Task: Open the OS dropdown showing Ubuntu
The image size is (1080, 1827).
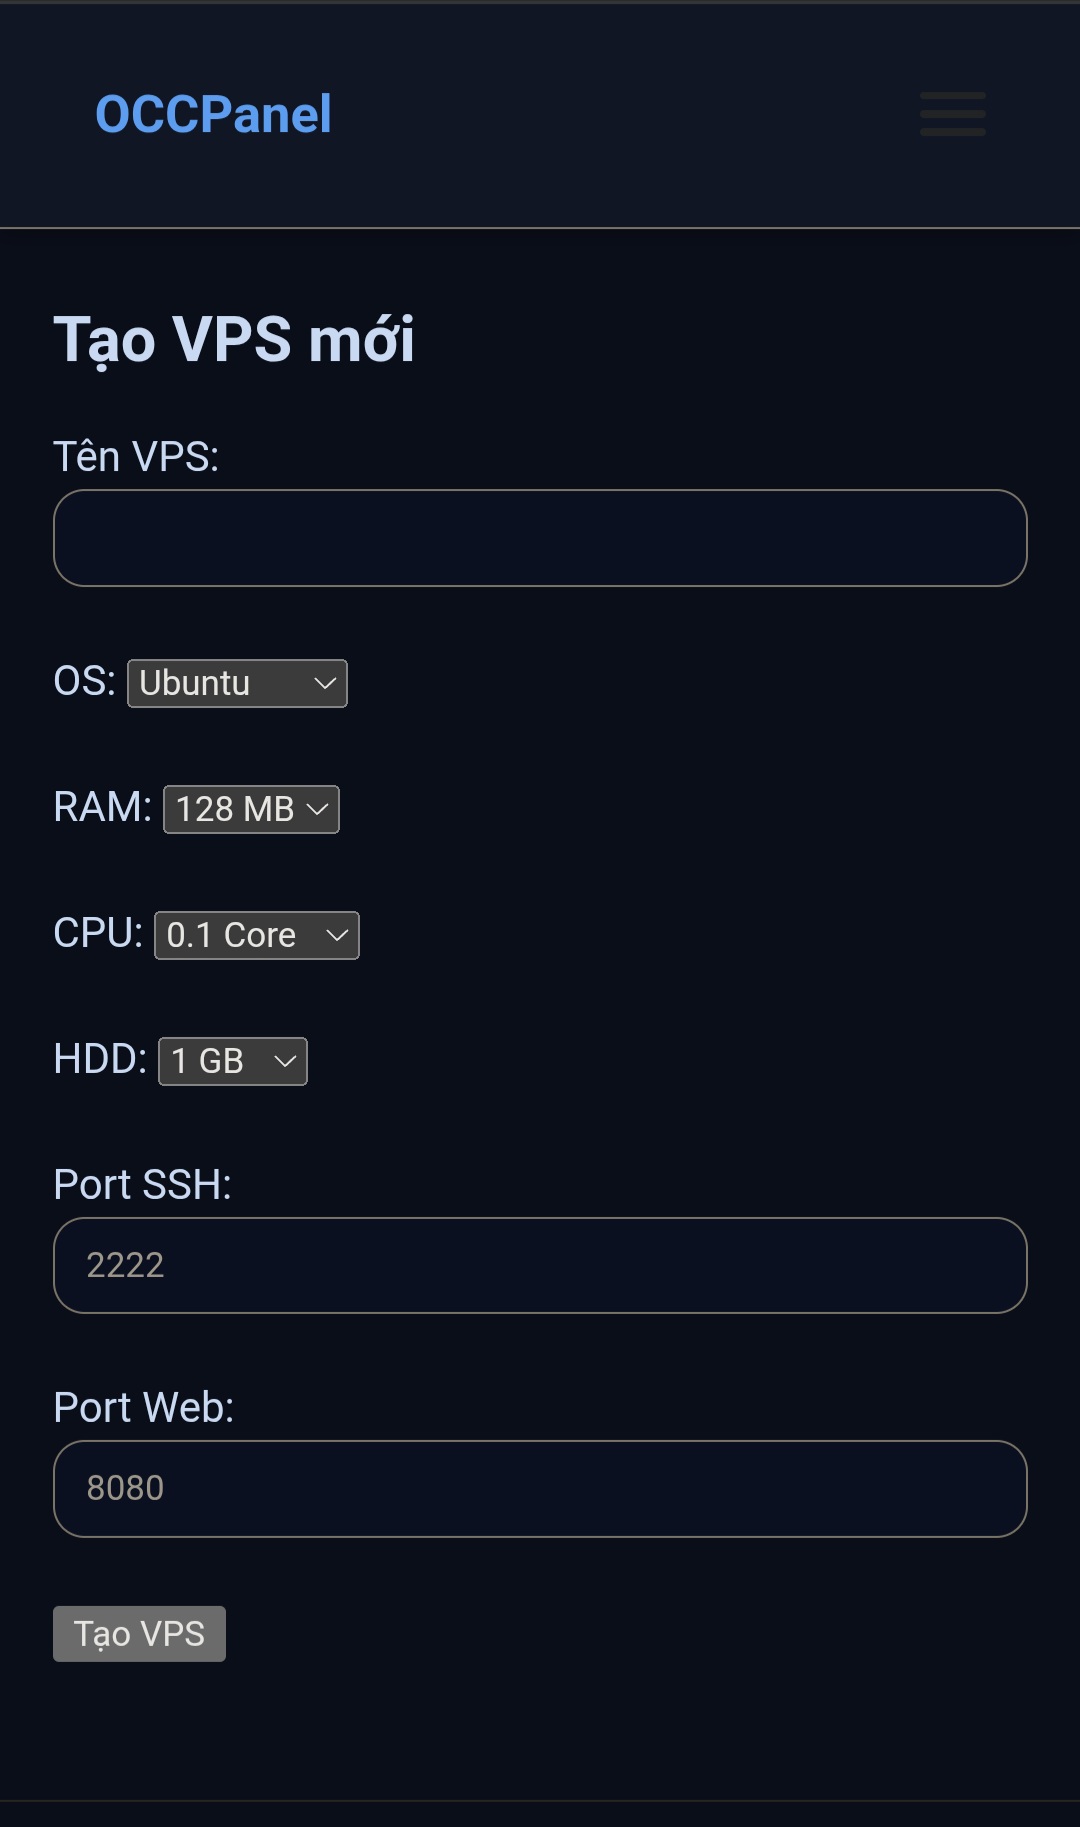Action: (236, 683)
